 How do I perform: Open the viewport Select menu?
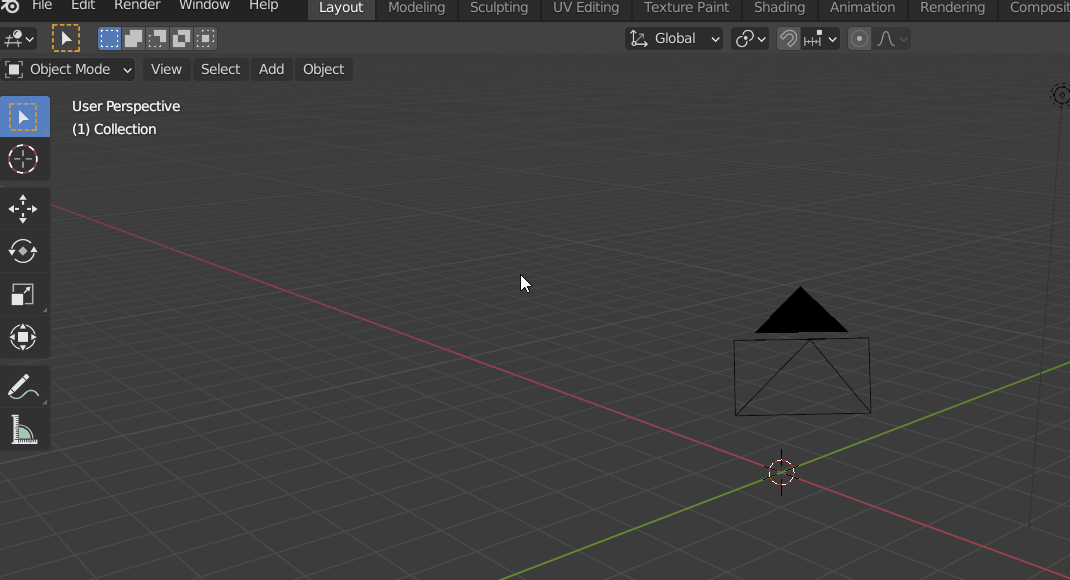pyautogui.click(x=220, y=69)
